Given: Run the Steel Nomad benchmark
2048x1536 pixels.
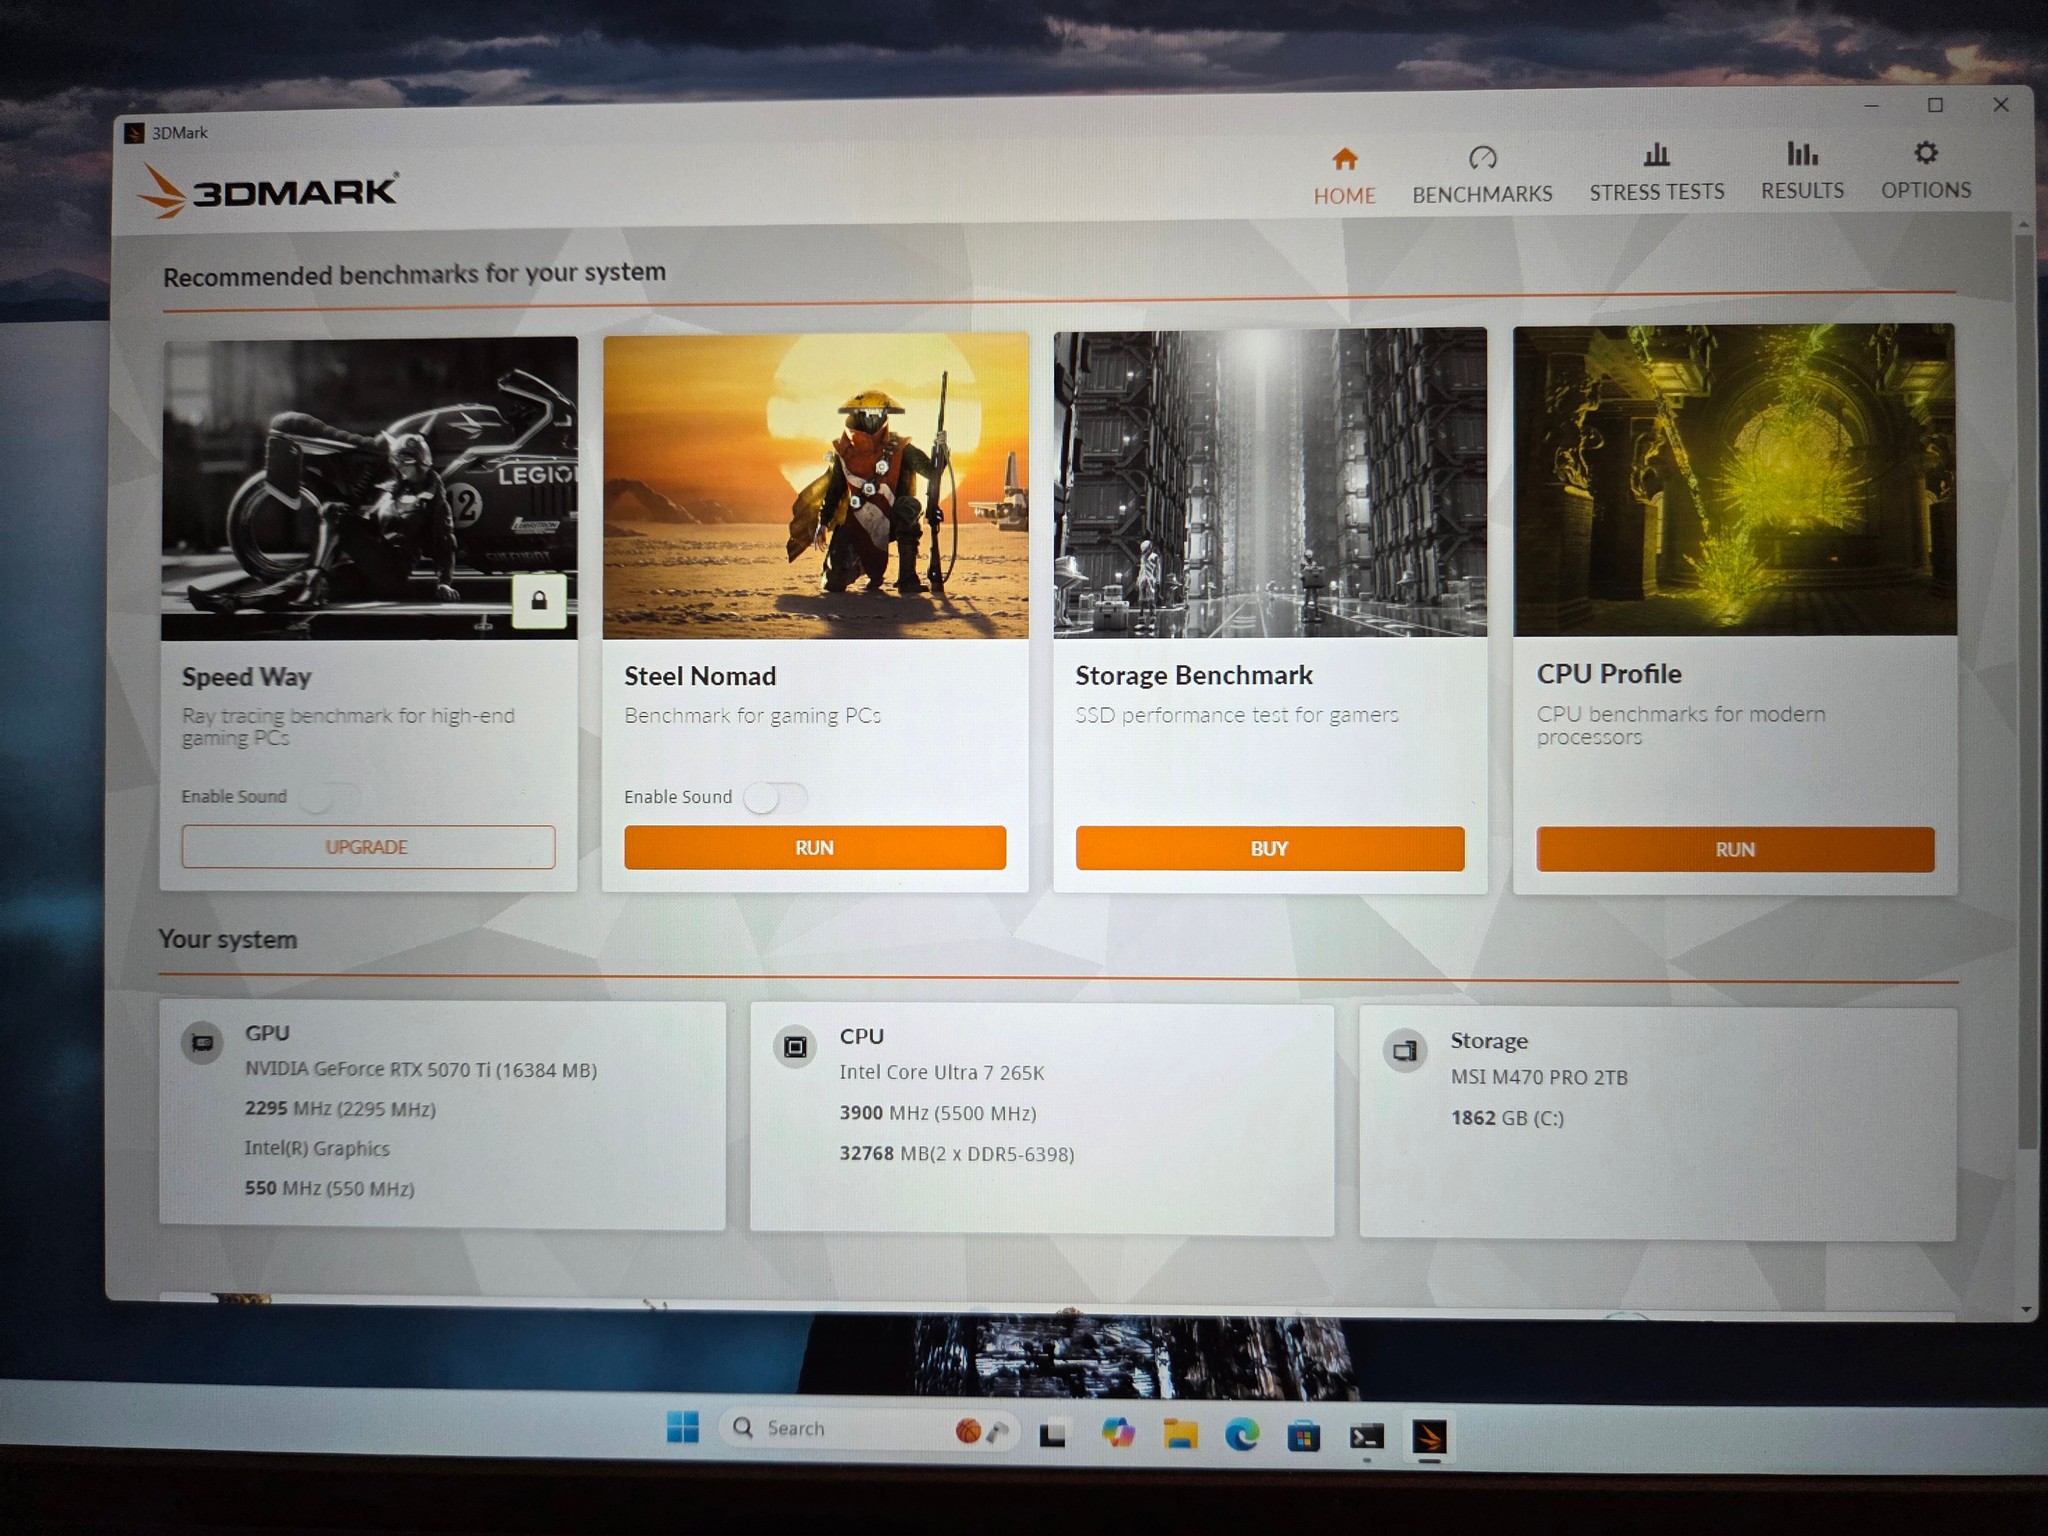Looking at the screenshot, I should pyautogui.click(x=815, y=847).
